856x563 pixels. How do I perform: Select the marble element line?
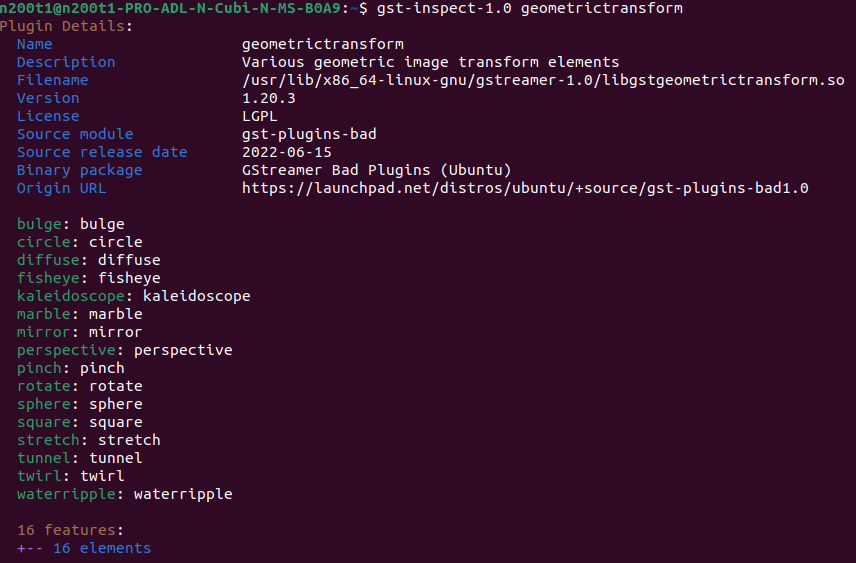pos(79,314)
